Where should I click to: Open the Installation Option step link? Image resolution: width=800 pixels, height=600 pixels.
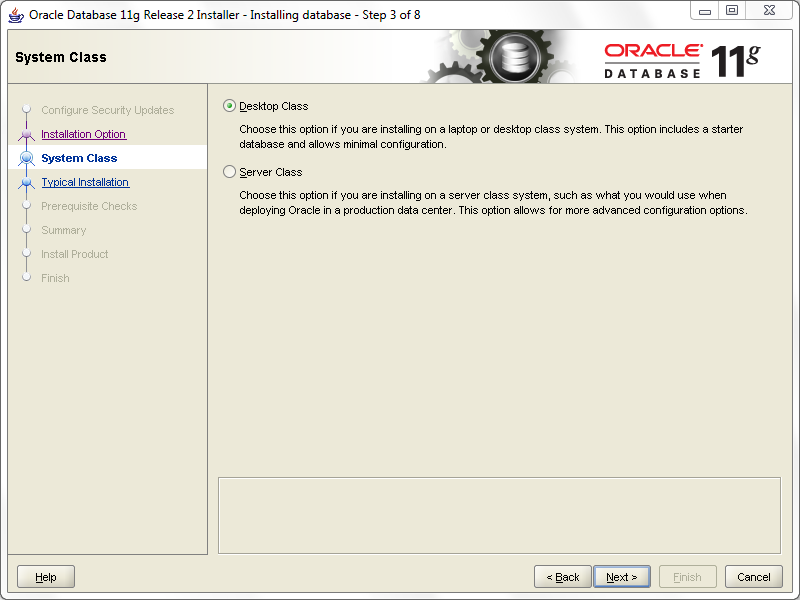point(84,134)
